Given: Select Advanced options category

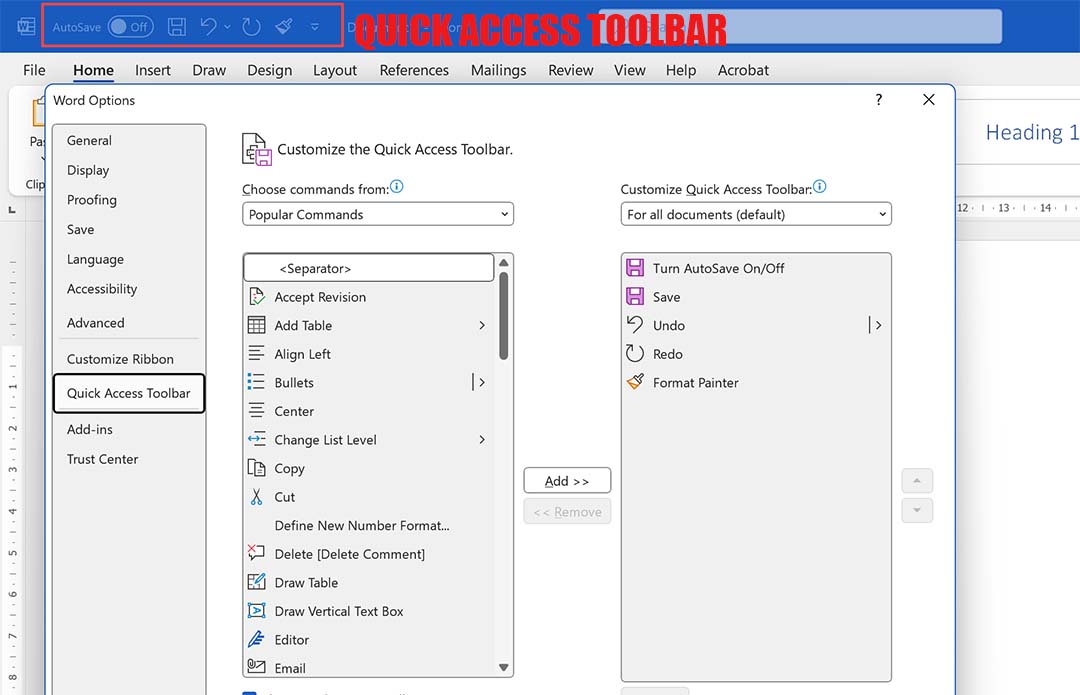Looking at the screenshot, I should point(129,322).
